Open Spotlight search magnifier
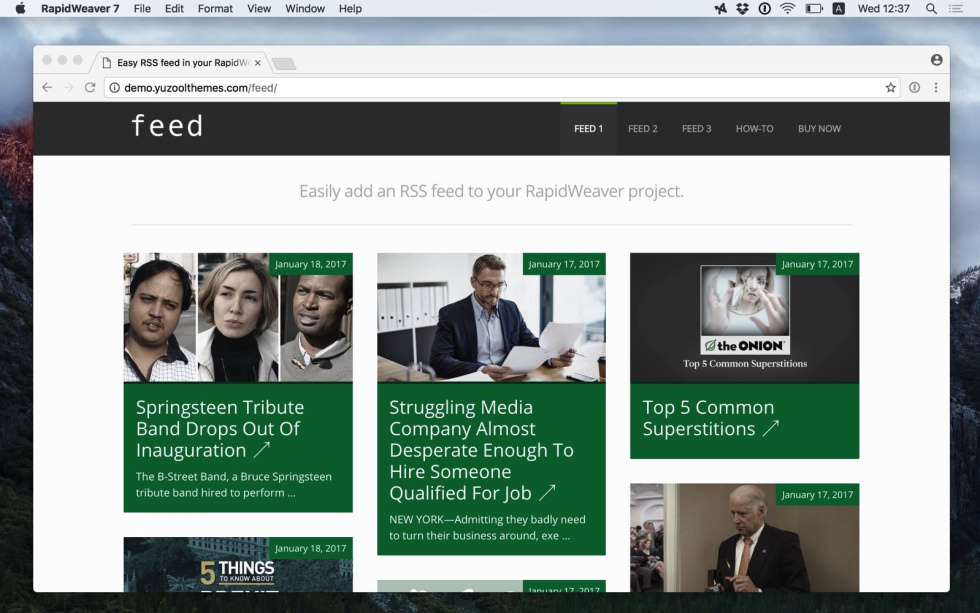 (x=931, y=8)
